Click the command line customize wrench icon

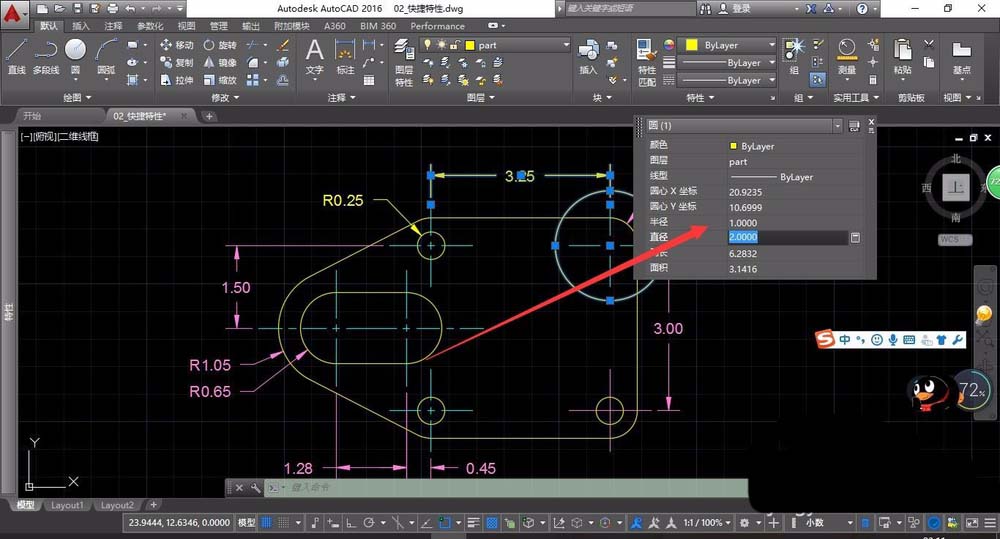coord(255,488)
